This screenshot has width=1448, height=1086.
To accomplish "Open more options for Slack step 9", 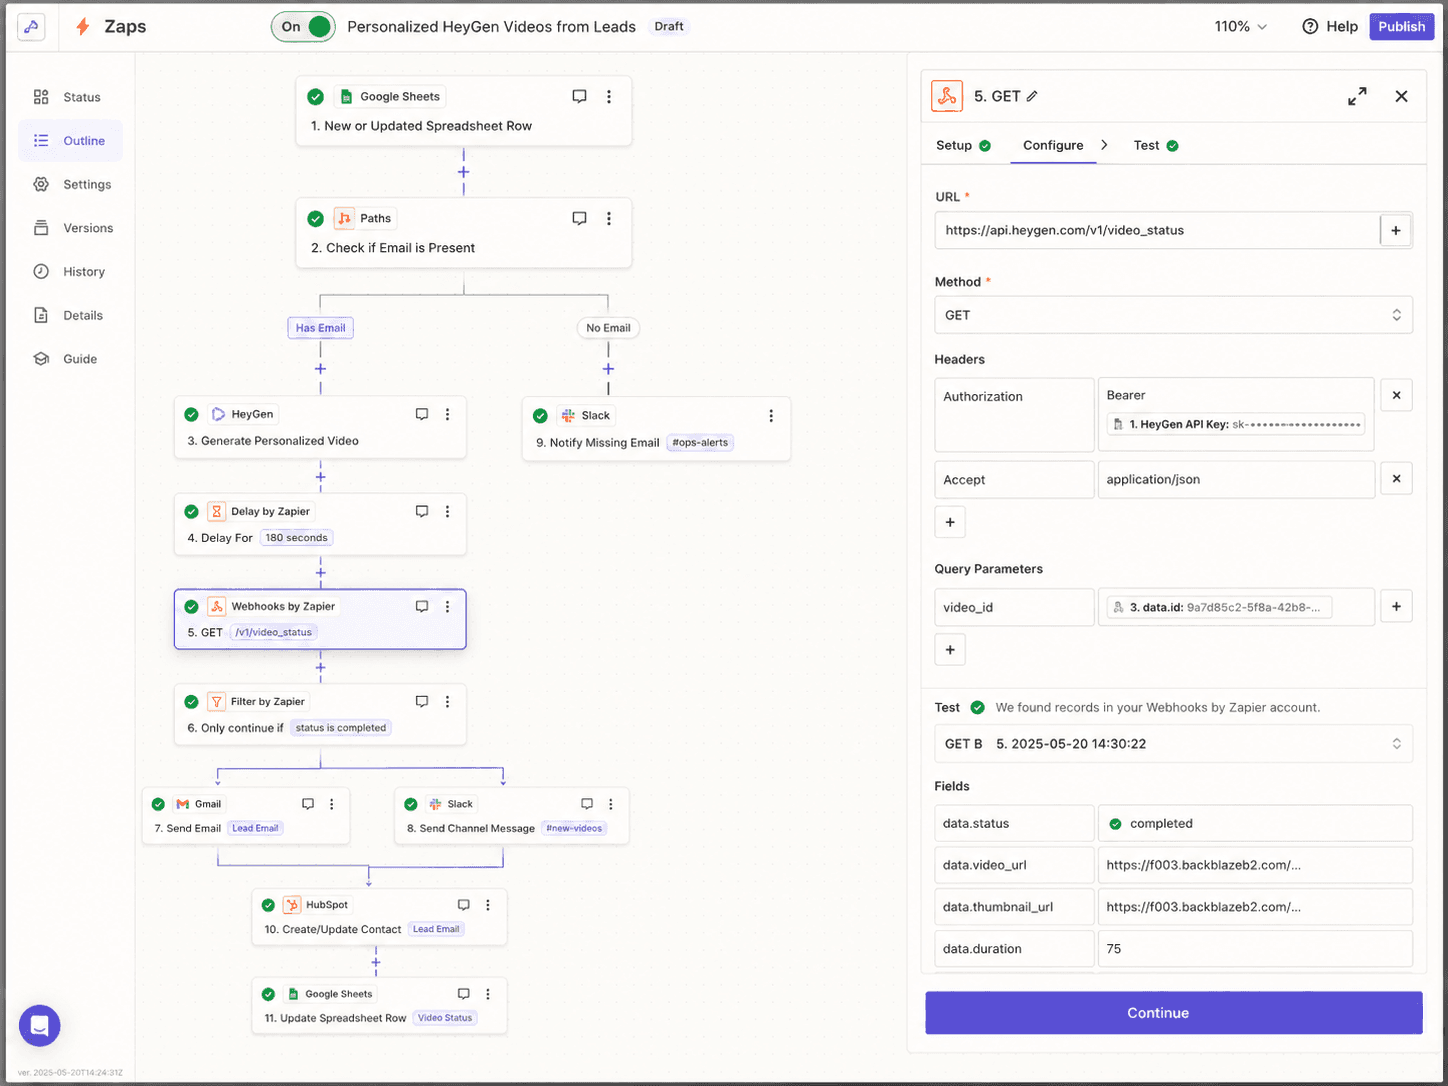I will 771,416.
